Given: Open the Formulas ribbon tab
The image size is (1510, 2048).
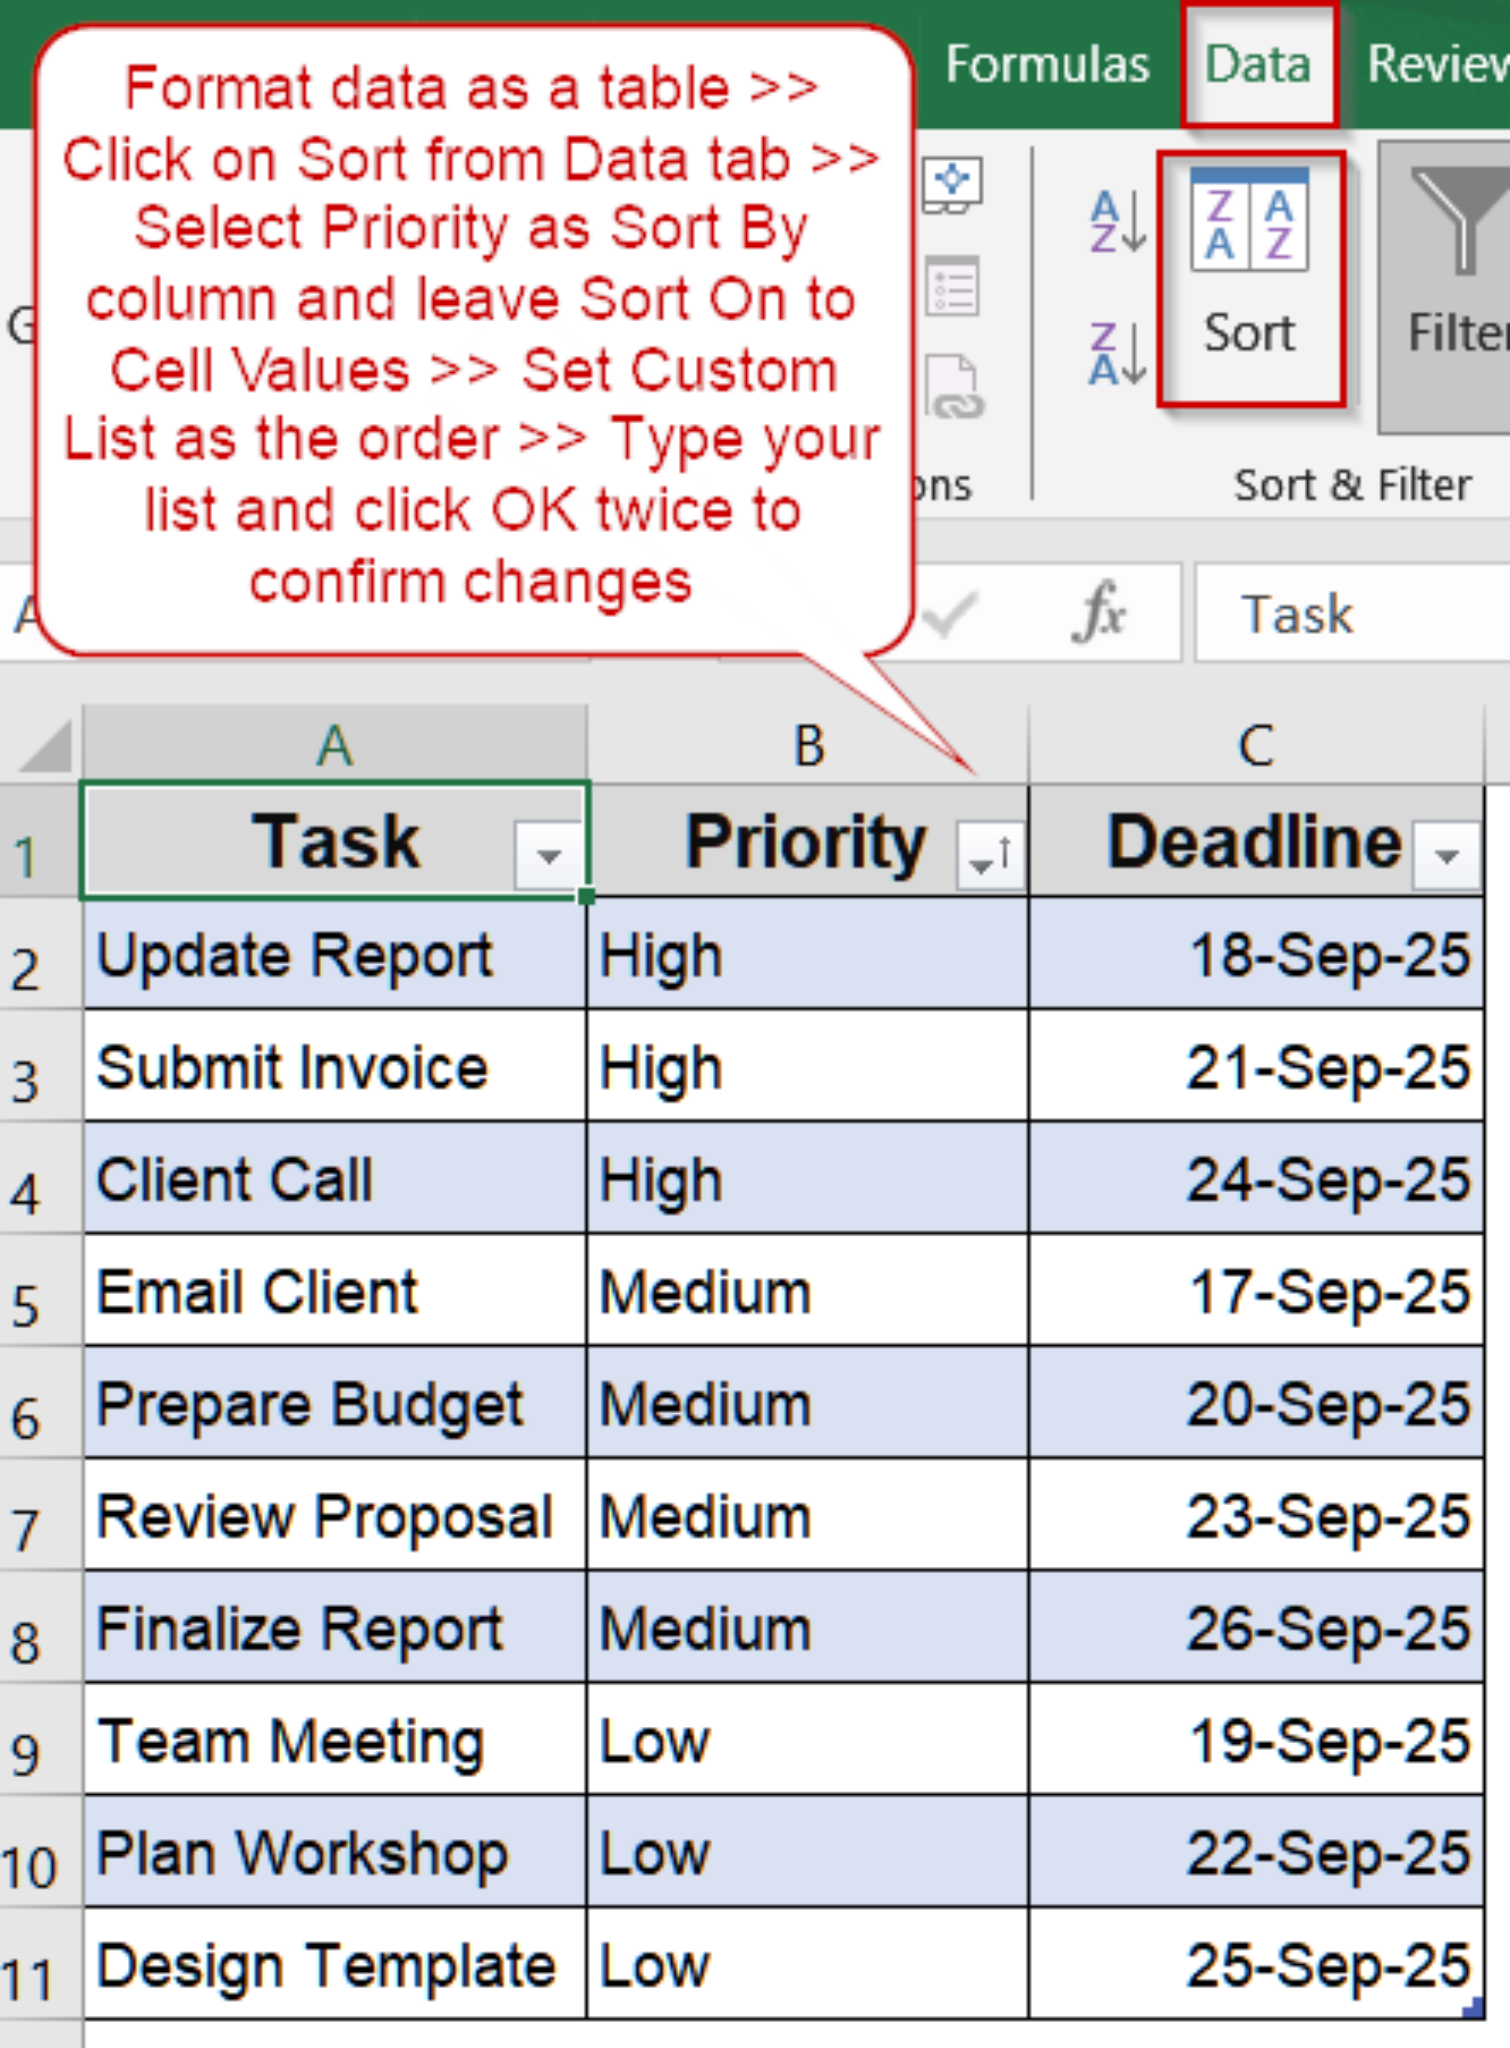Looking at the screenshot, I should [1047, 65].
